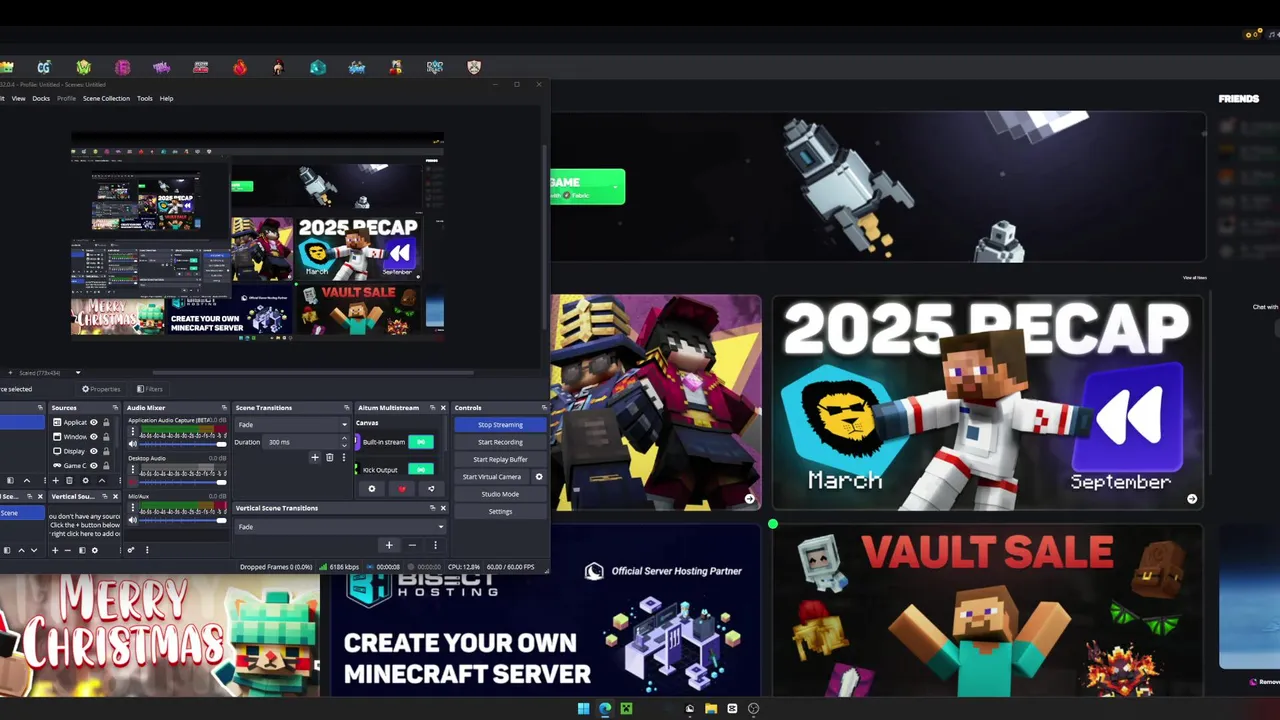Open the Help menu
The width and height of the screenshot is (1280, 720).
point(166,98)
